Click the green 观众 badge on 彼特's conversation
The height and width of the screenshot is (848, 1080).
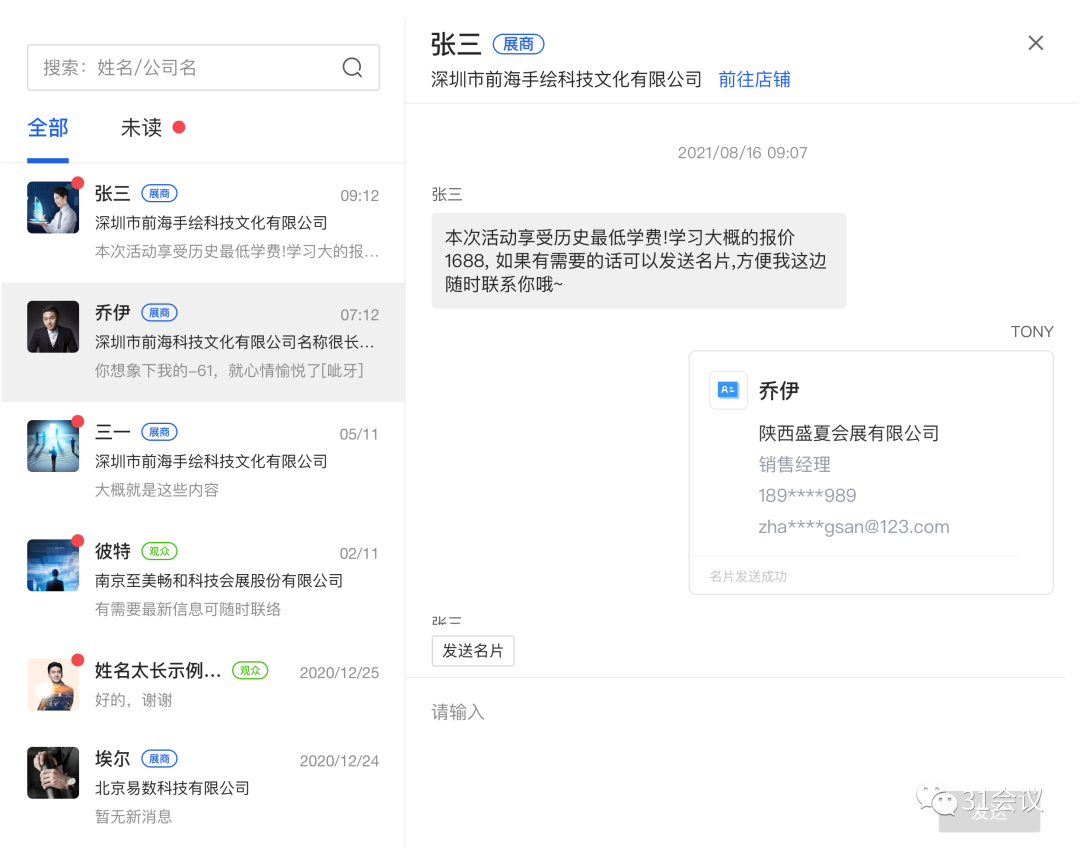tap(160, 551)
